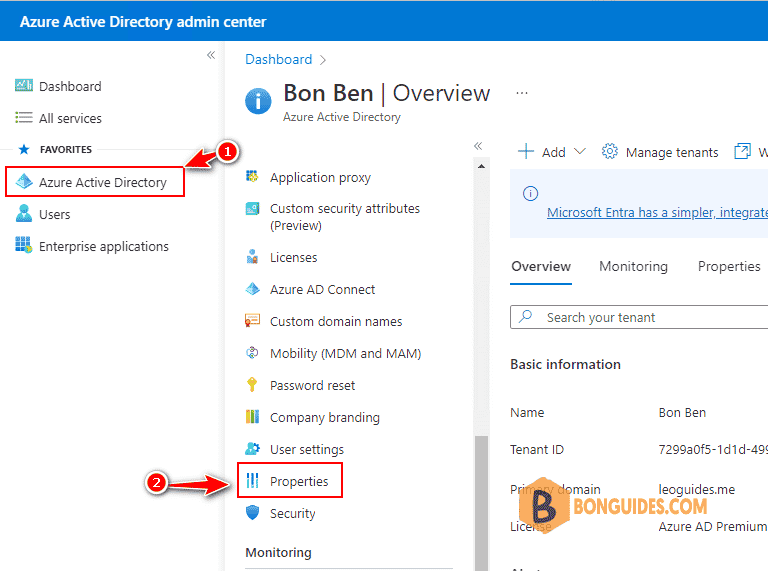Click the plus icon next to Add
Viewport: 768px width, 571px height.
526,151
